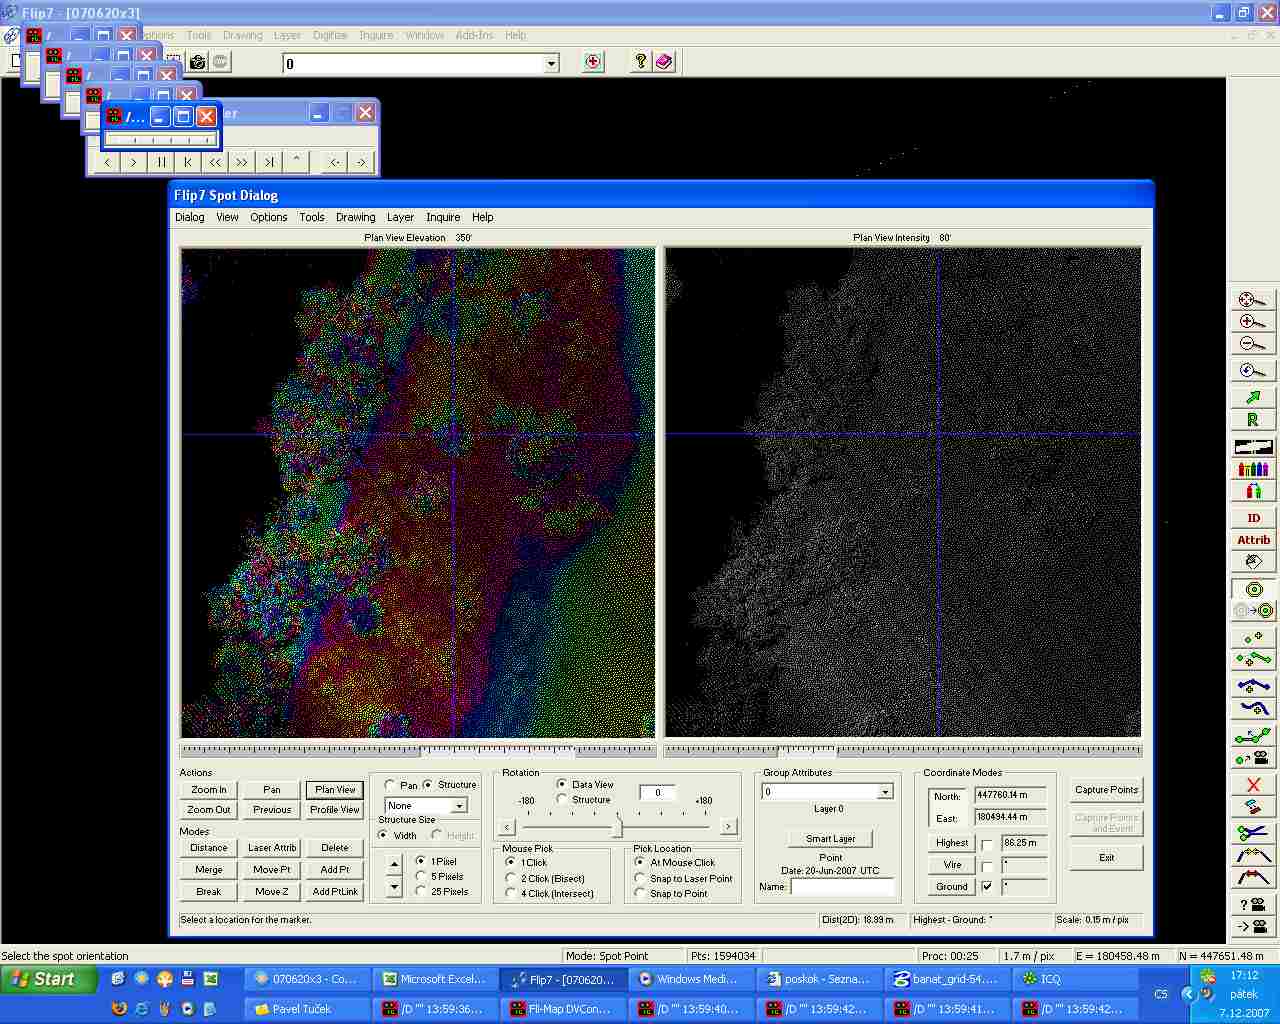Viewport: 1280px width, 1024px height.
Task: Click the green arrow tool icon
Action: pos(1252,397)
